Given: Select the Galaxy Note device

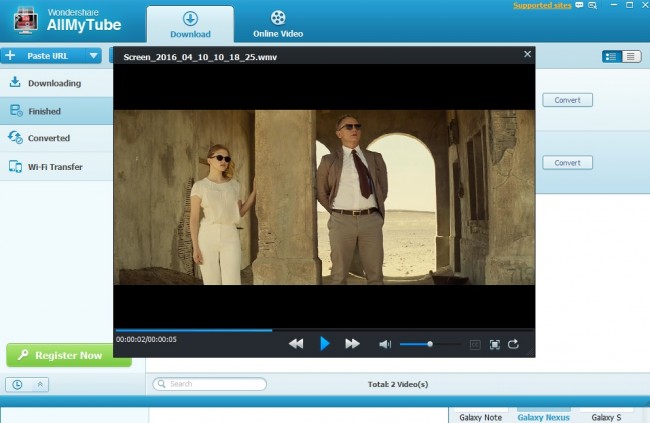Looking at the screenshot, I should pyautogui.click(x=480, y=417).
